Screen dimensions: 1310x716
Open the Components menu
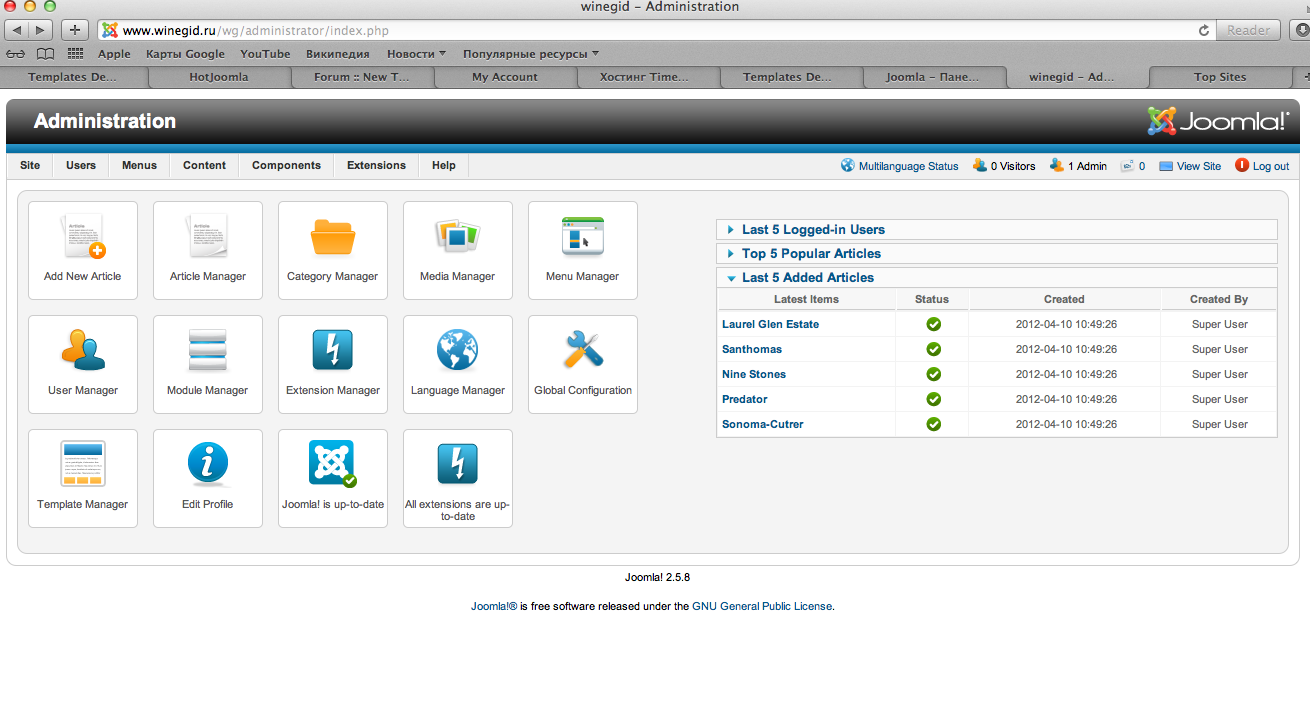point(286,165)
